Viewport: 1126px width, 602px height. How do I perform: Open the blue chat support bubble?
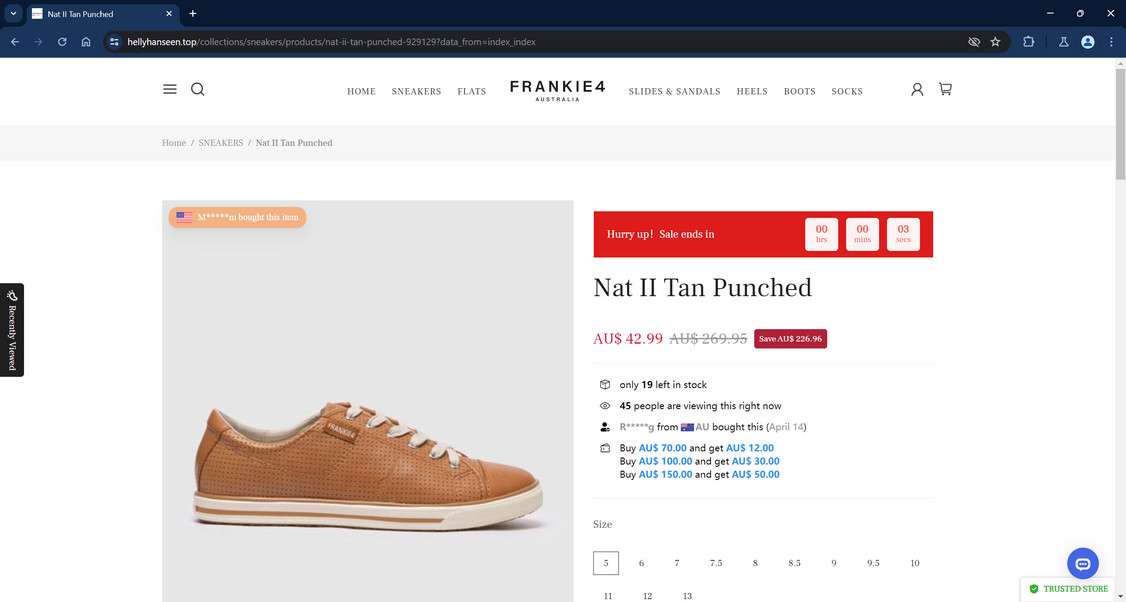pyautogui.click(x=1082, y=563)
